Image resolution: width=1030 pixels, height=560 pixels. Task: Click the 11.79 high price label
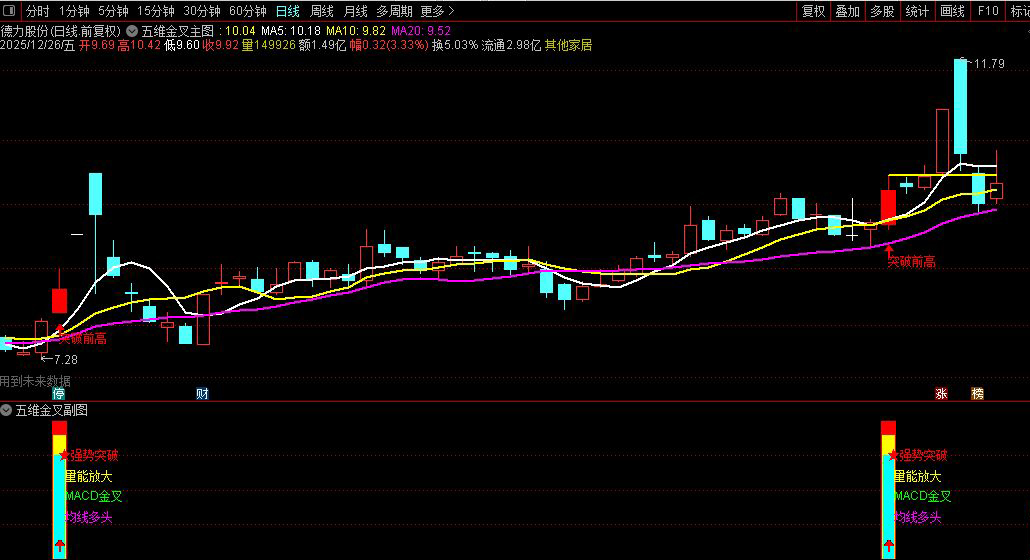[989, 64]
